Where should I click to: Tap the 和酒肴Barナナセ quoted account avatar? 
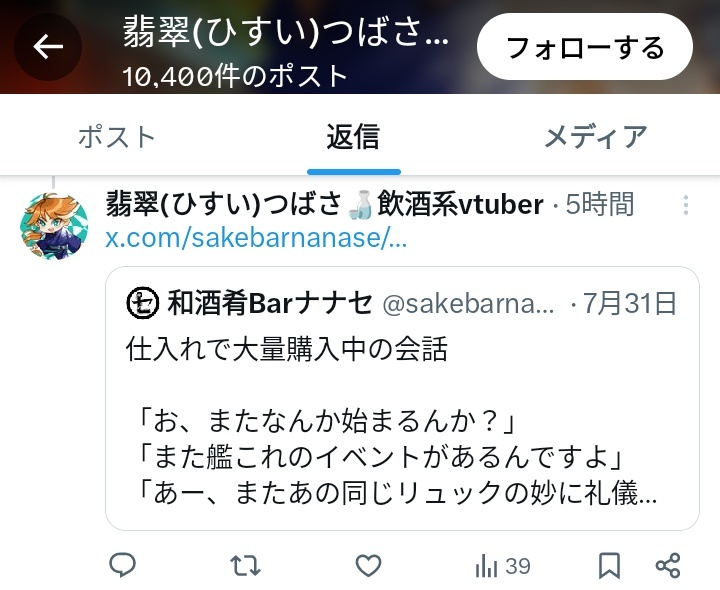[142, 303]
